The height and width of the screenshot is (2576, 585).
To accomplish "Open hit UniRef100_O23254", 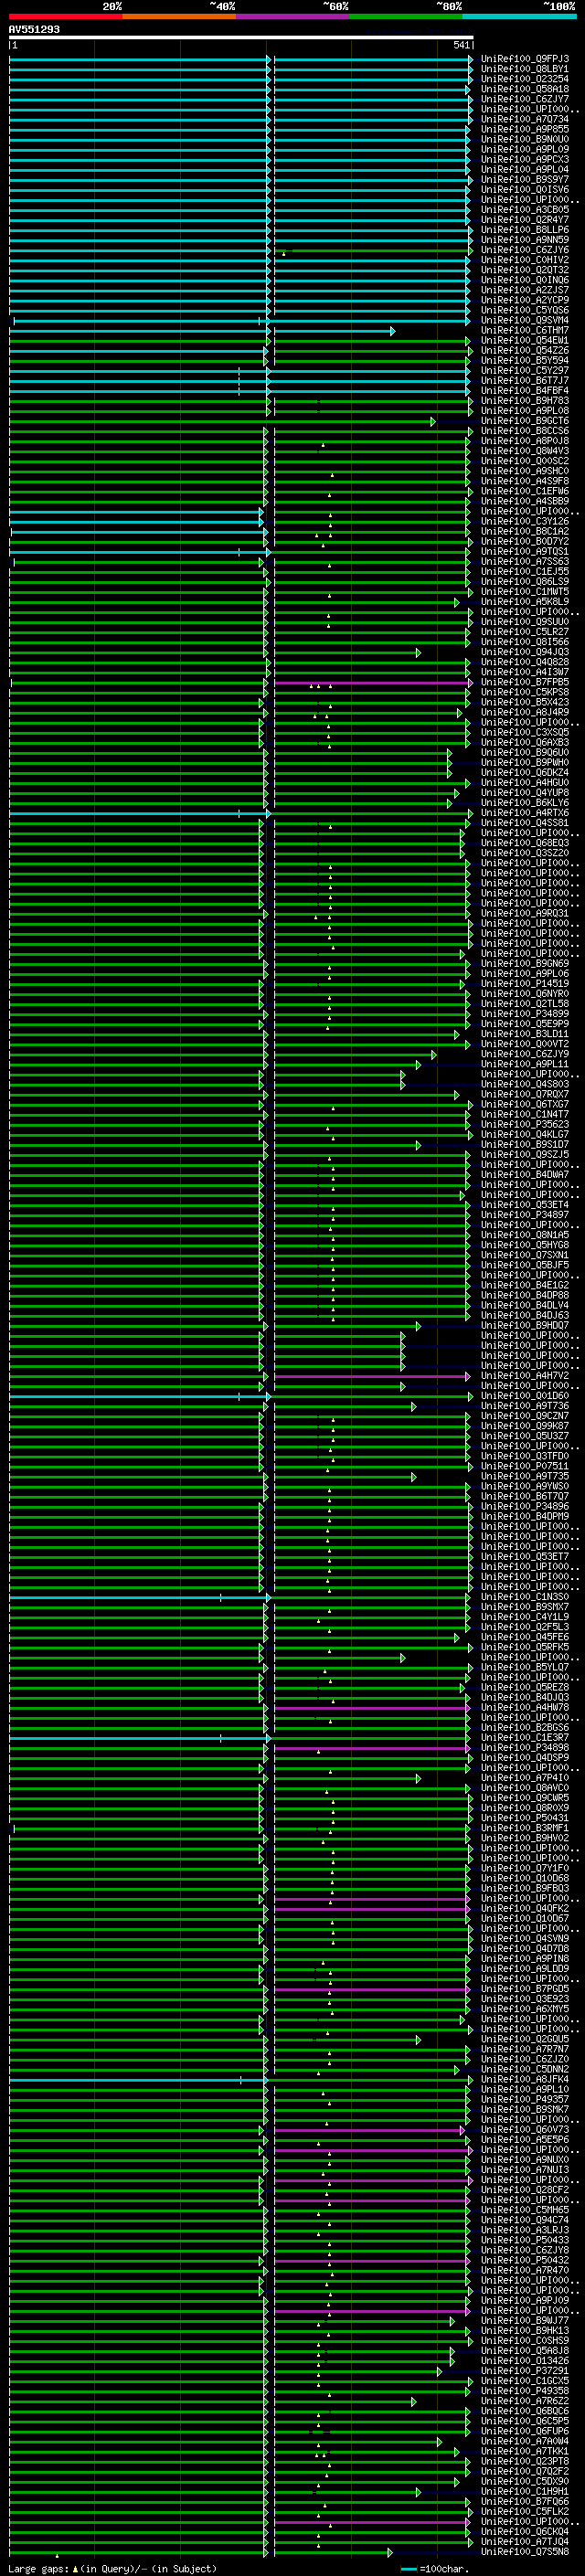I will 524,79.
